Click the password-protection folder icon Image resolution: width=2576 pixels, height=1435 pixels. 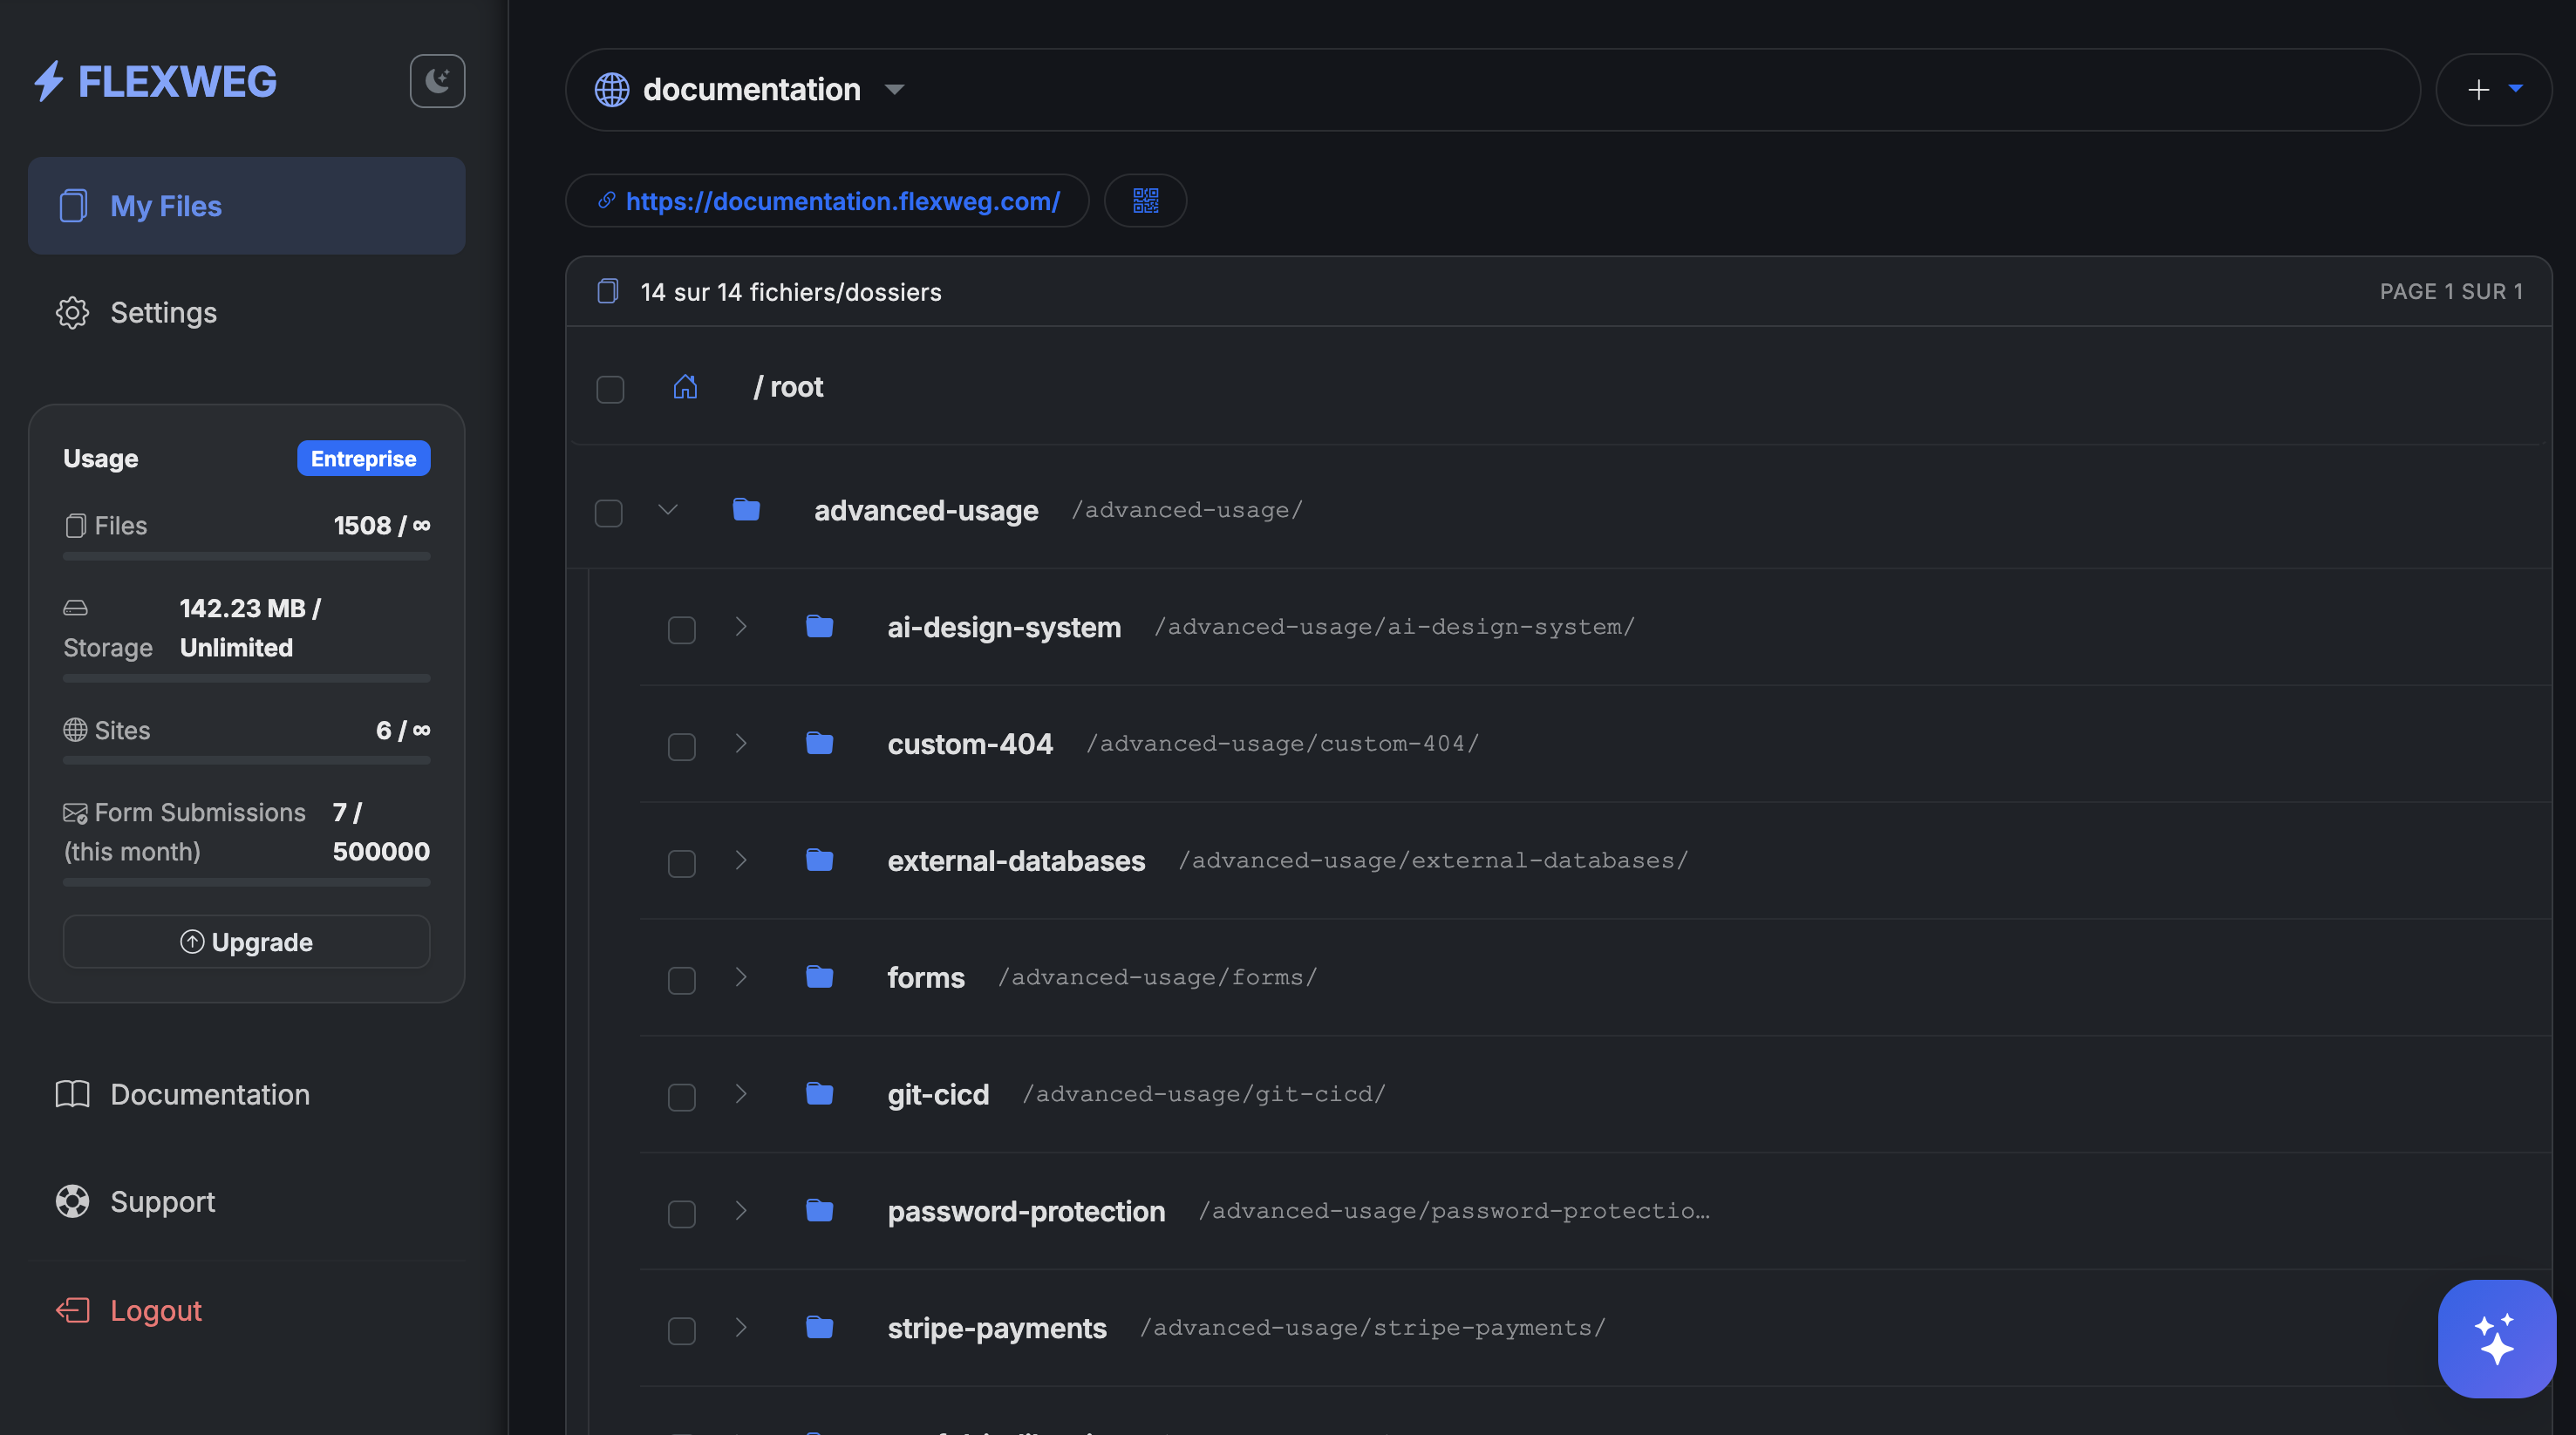(x=820, y=1212)
